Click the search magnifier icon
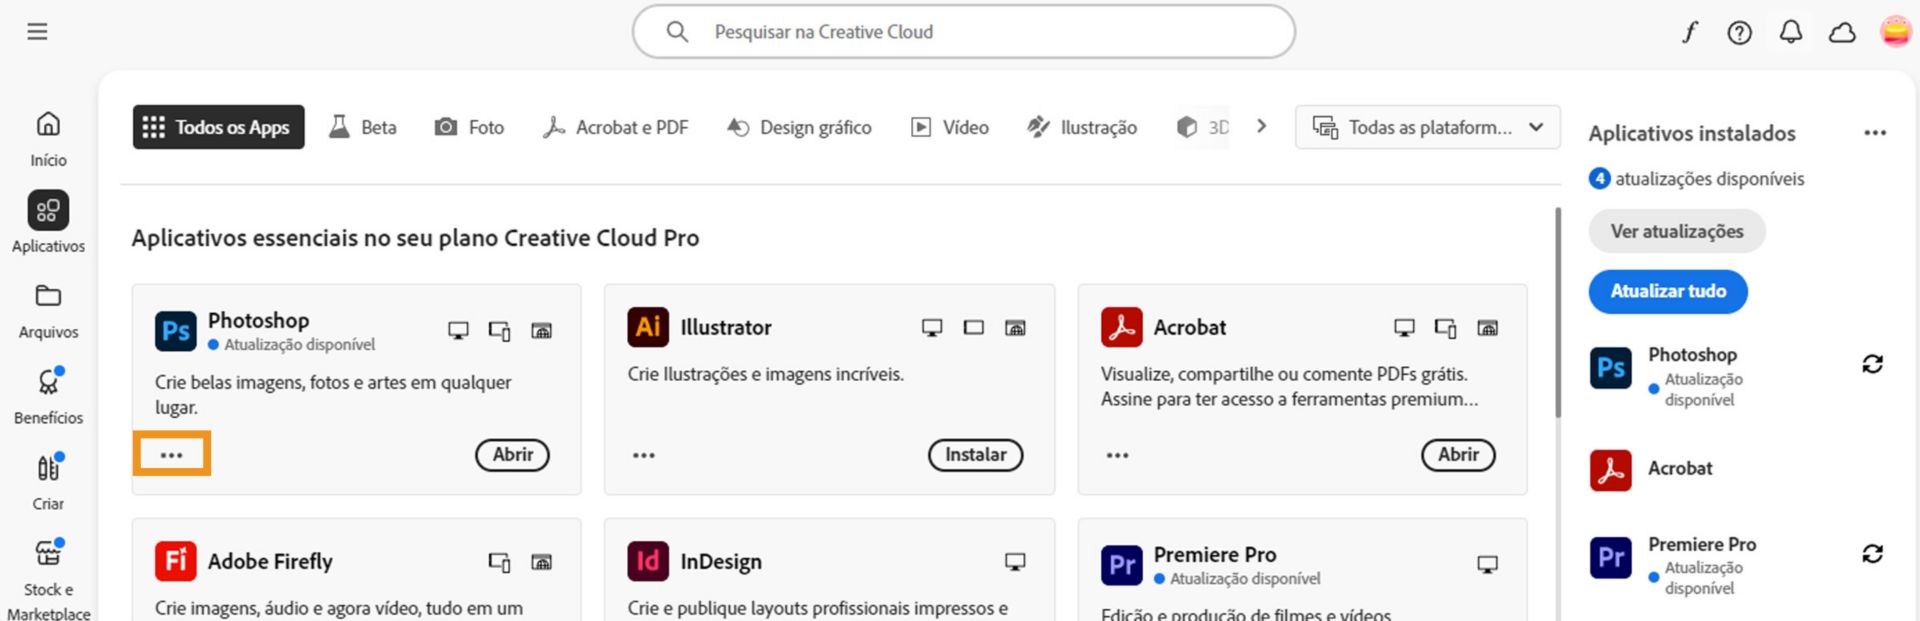The image size is (1920, 621). 677,32
